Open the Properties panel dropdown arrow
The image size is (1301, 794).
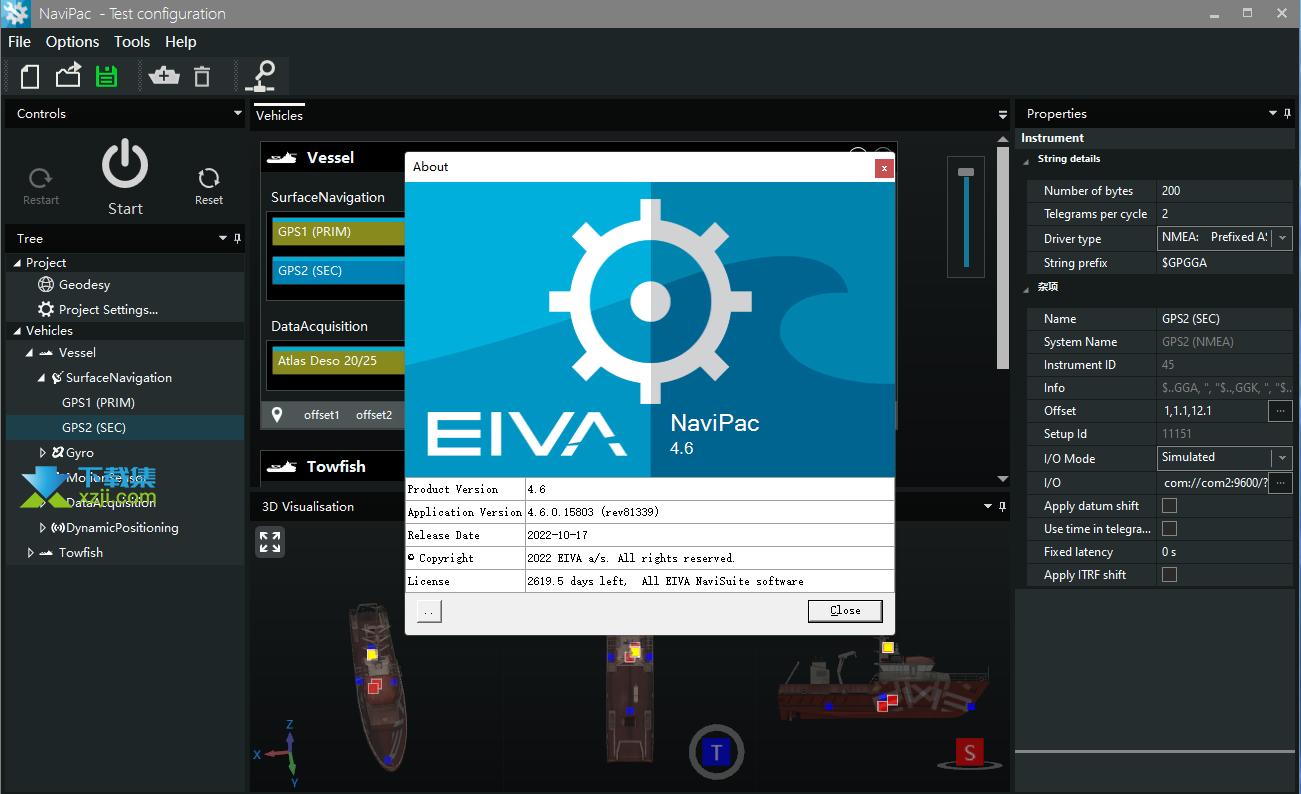1273,114
